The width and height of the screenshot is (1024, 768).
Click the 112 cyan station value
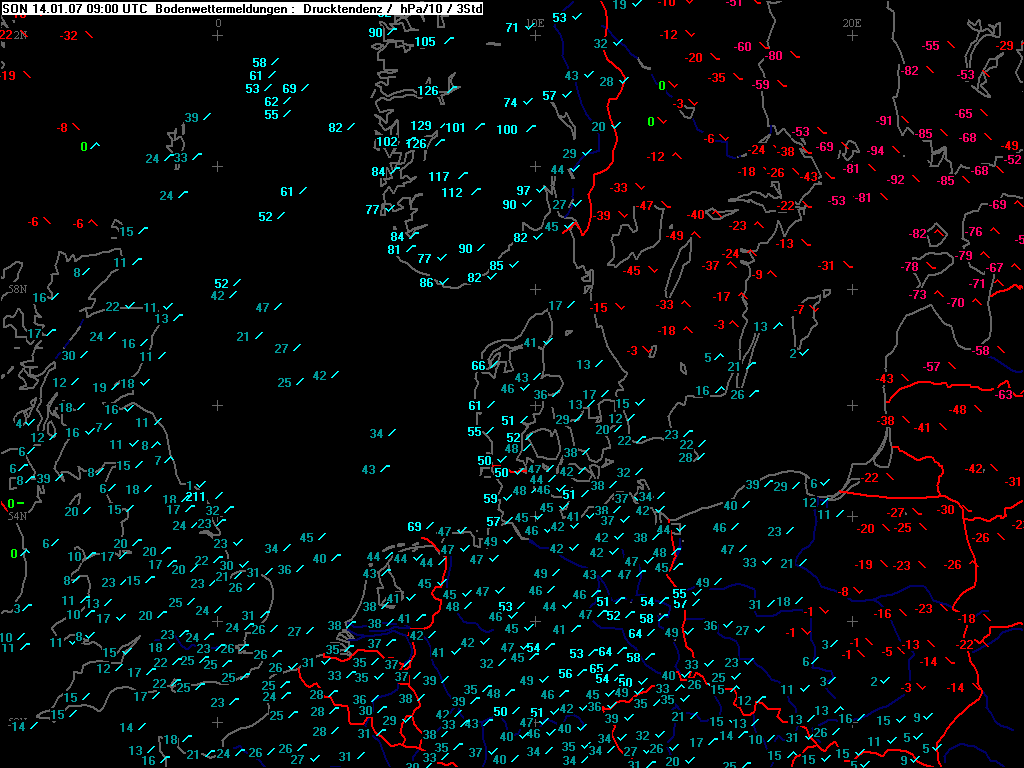pos(452,193)
